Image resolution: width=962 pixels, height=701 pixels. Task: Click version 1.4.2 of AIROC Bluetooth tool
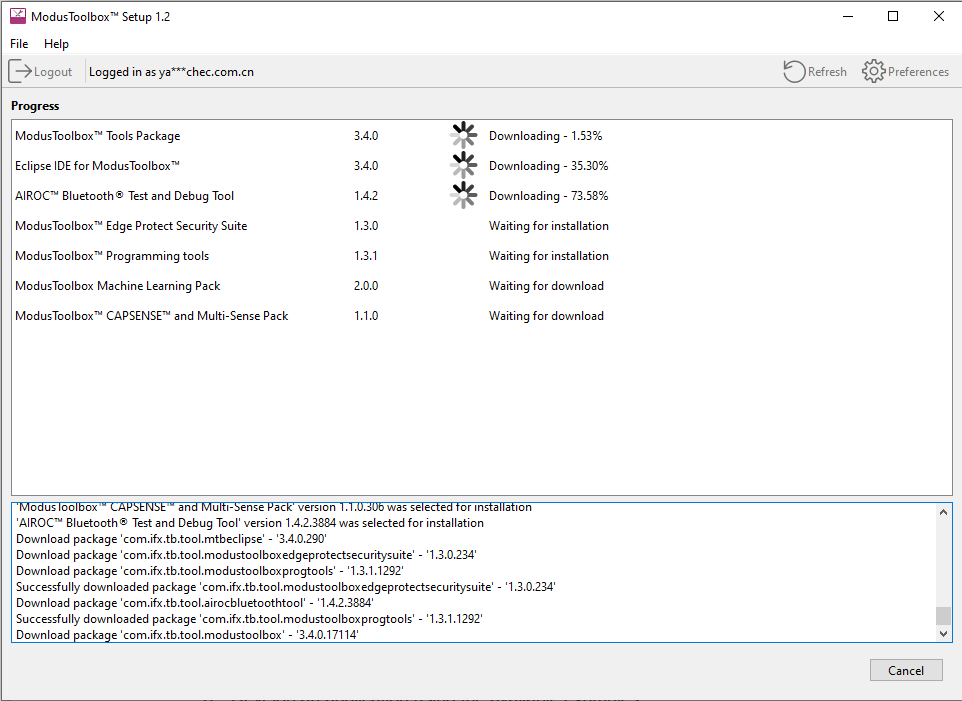pyautogui.click(x=366, y=196)
